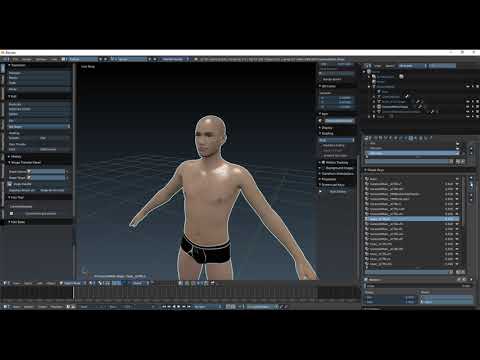Open the Set Origin dropdown
The image size is (480, 360).
(x=39, y=127)
